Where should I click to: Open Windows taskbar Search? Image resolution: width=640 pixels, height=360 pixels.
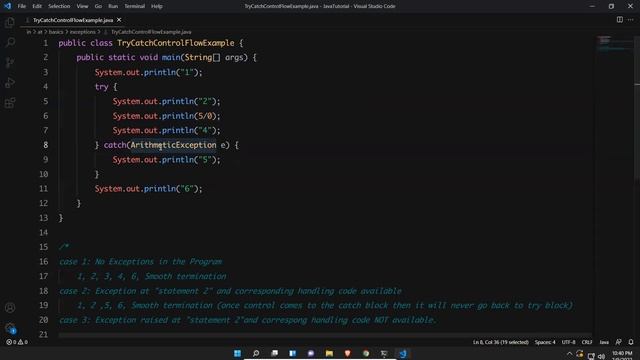pos(256,353)
